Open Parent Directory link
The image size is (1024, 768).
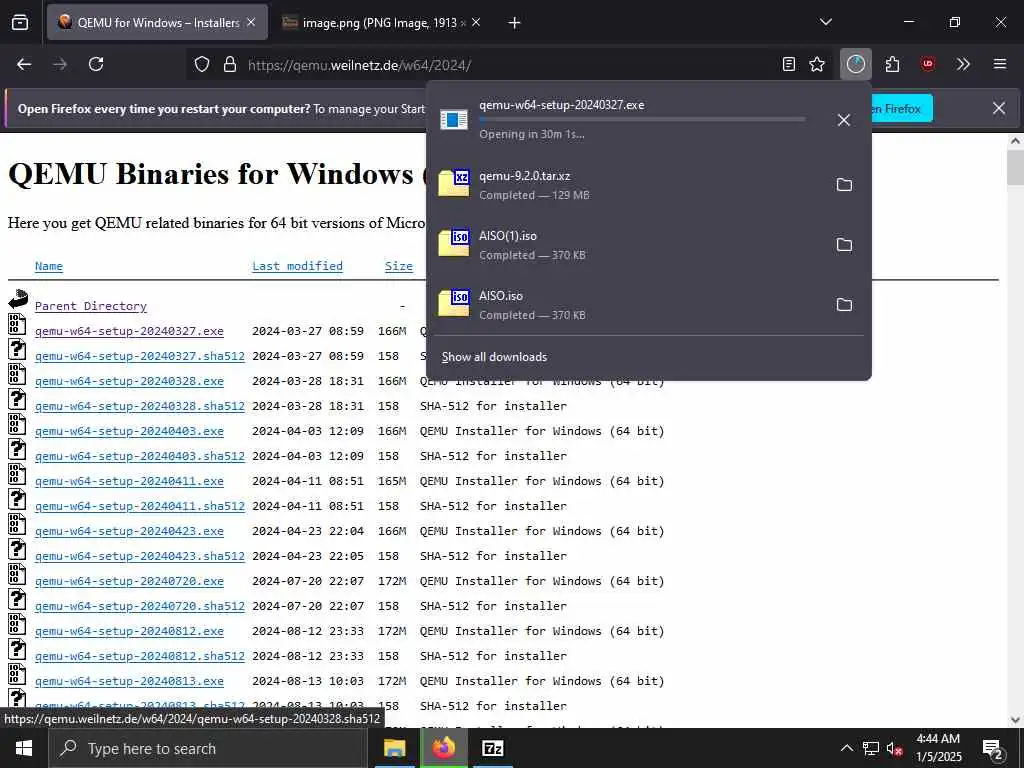91,306
